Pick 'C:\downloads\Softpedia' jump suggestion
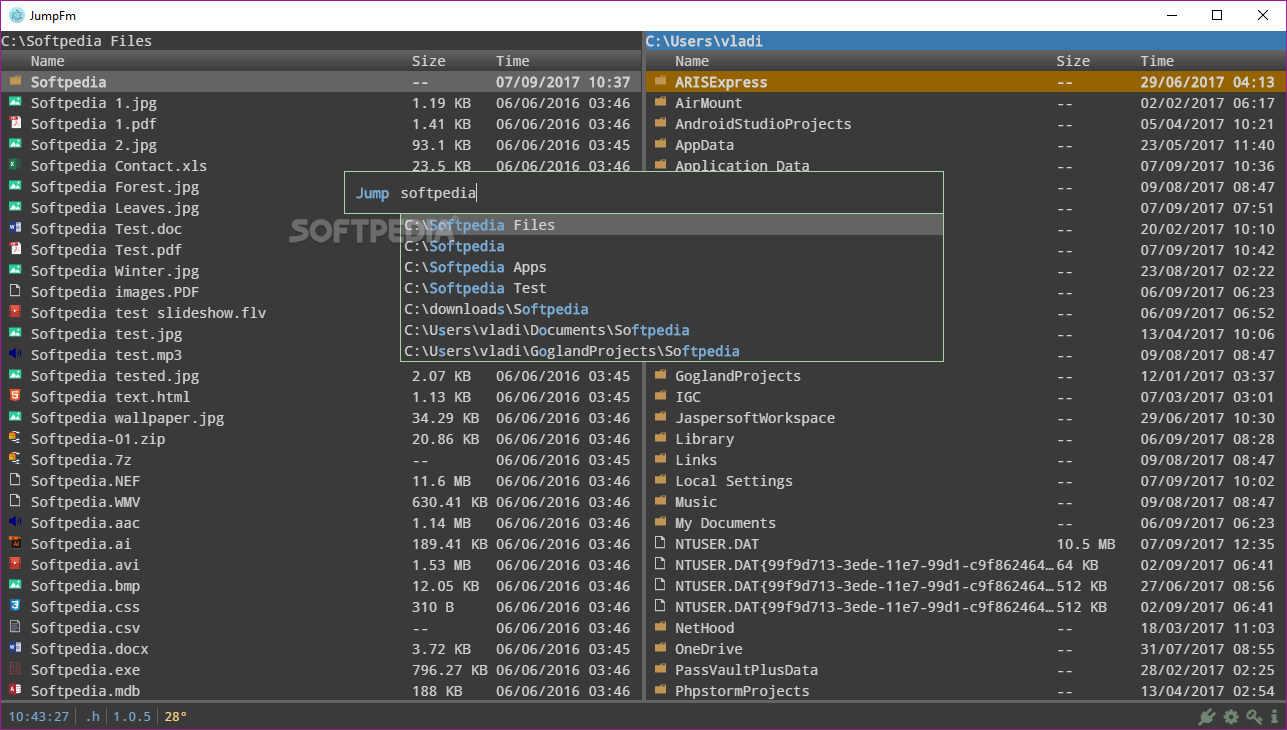Image resolution: width=1287 pixels, height=730 pixels. point(672,309)
